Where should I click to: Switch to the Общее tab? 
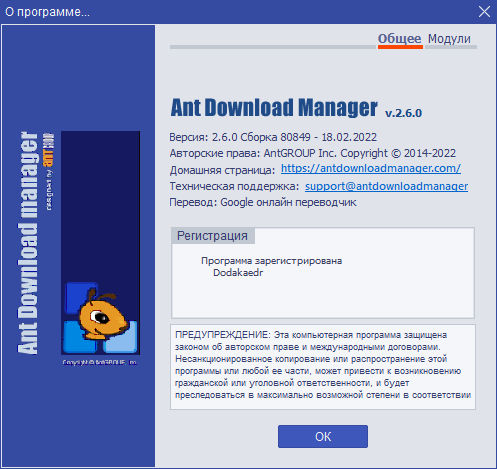pos(400,39)
